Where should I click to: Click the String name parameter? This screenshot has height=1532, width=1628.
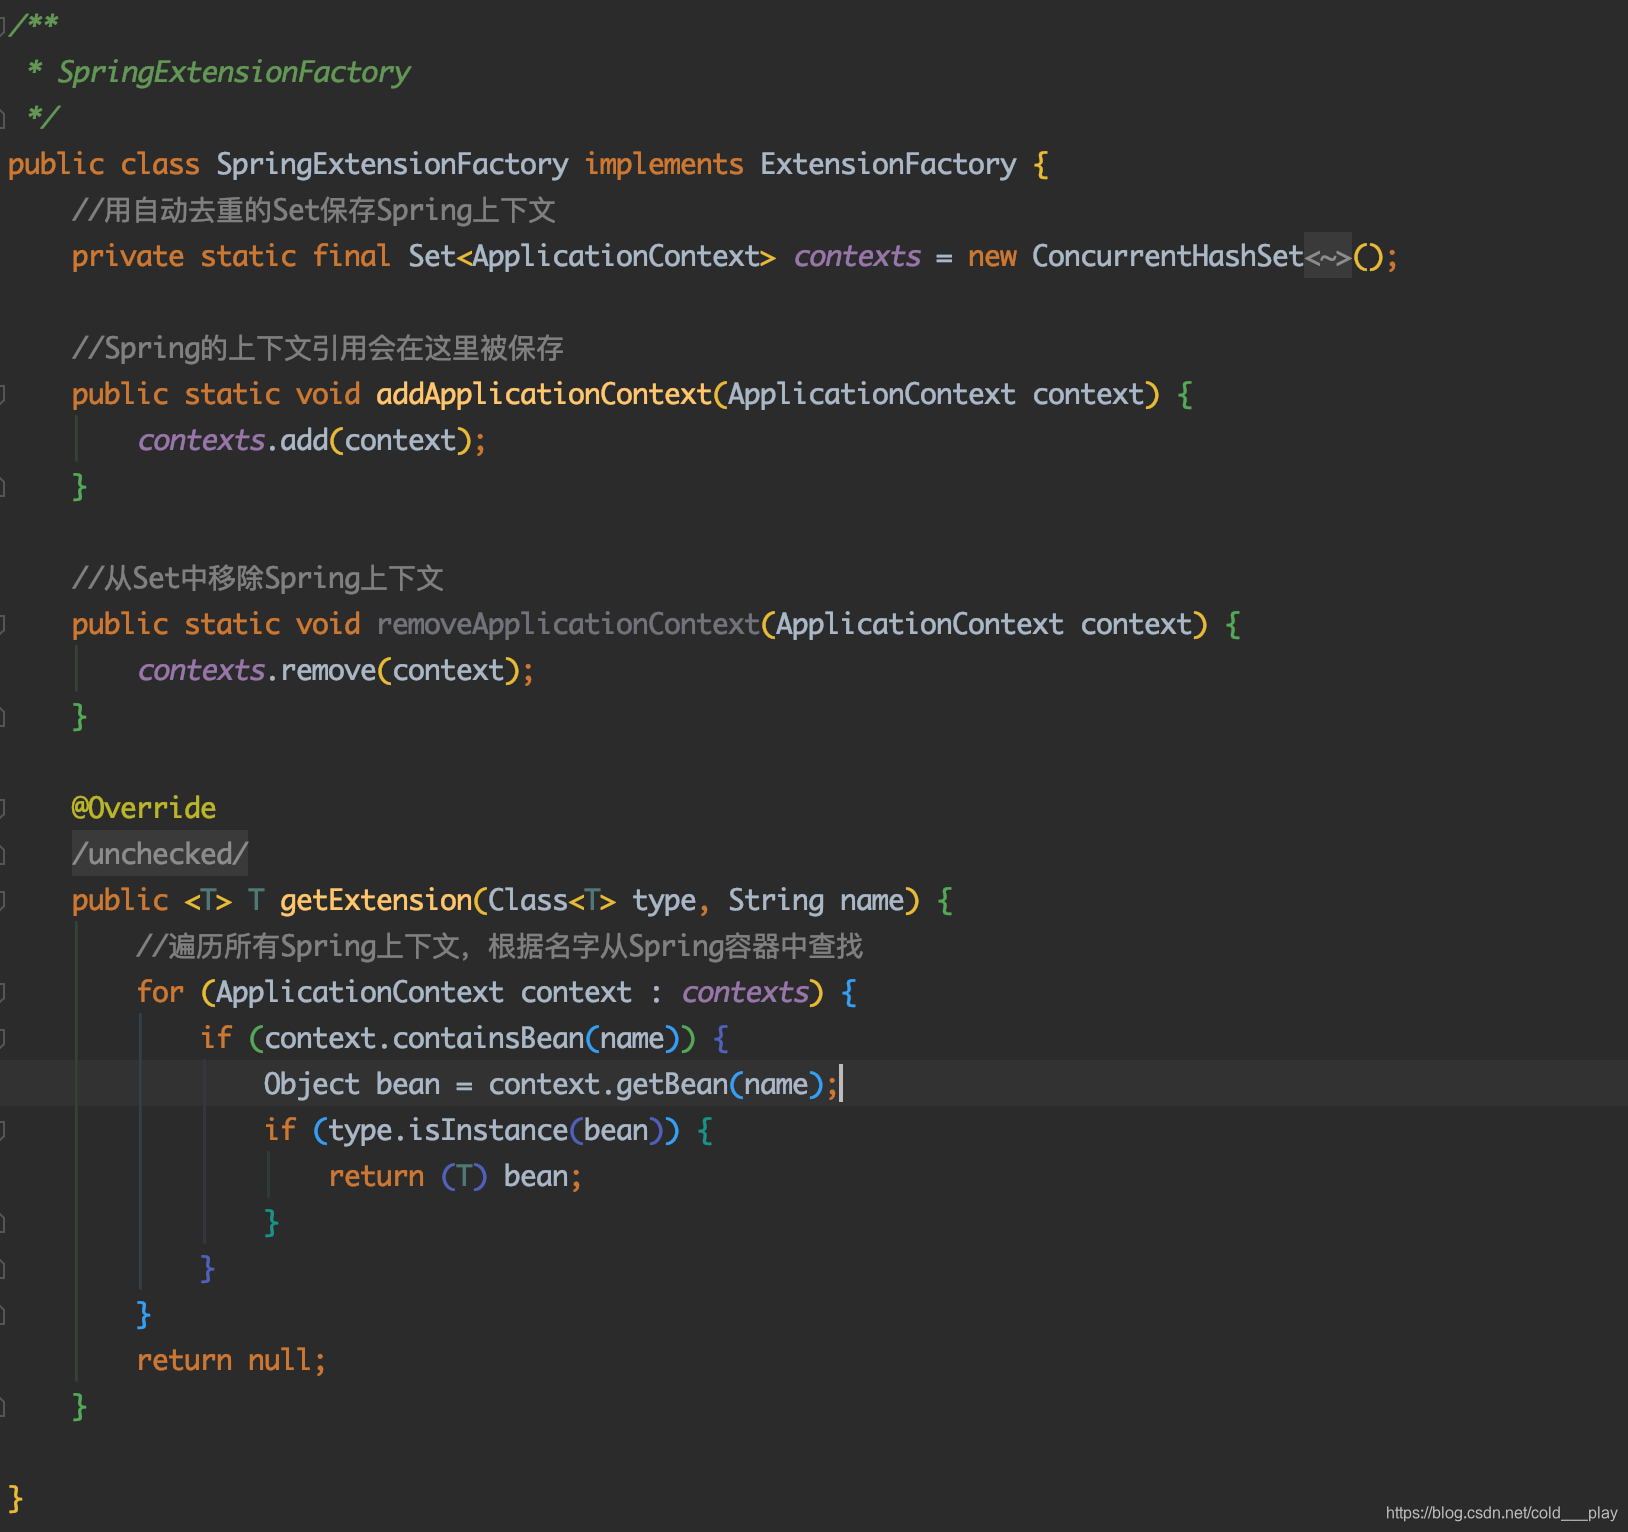[816, 900]
